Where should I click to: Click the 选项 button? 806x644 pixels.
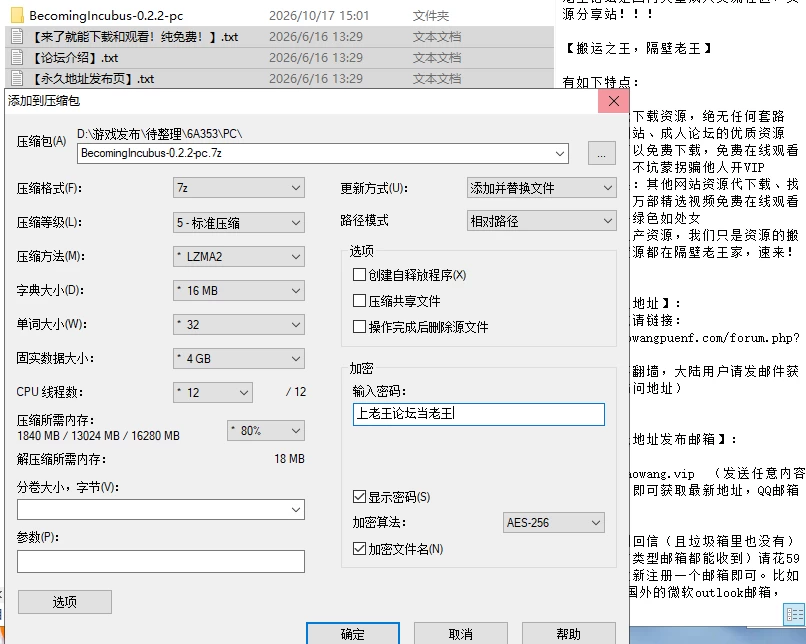point(65,602)
